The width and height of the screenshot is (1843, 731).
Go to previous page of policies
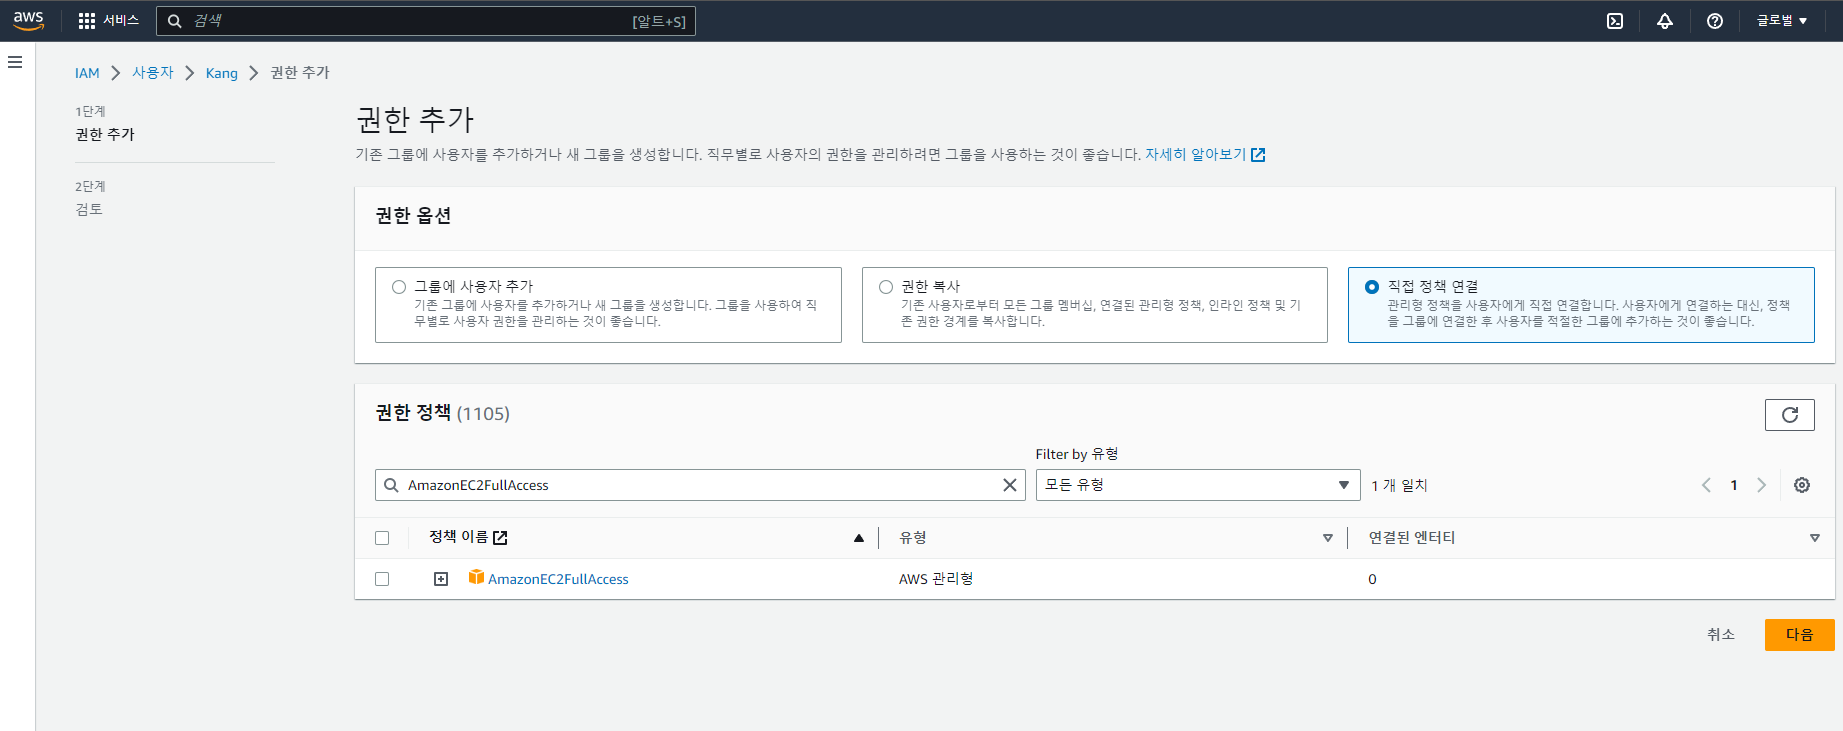click(x=1706, y=485)
